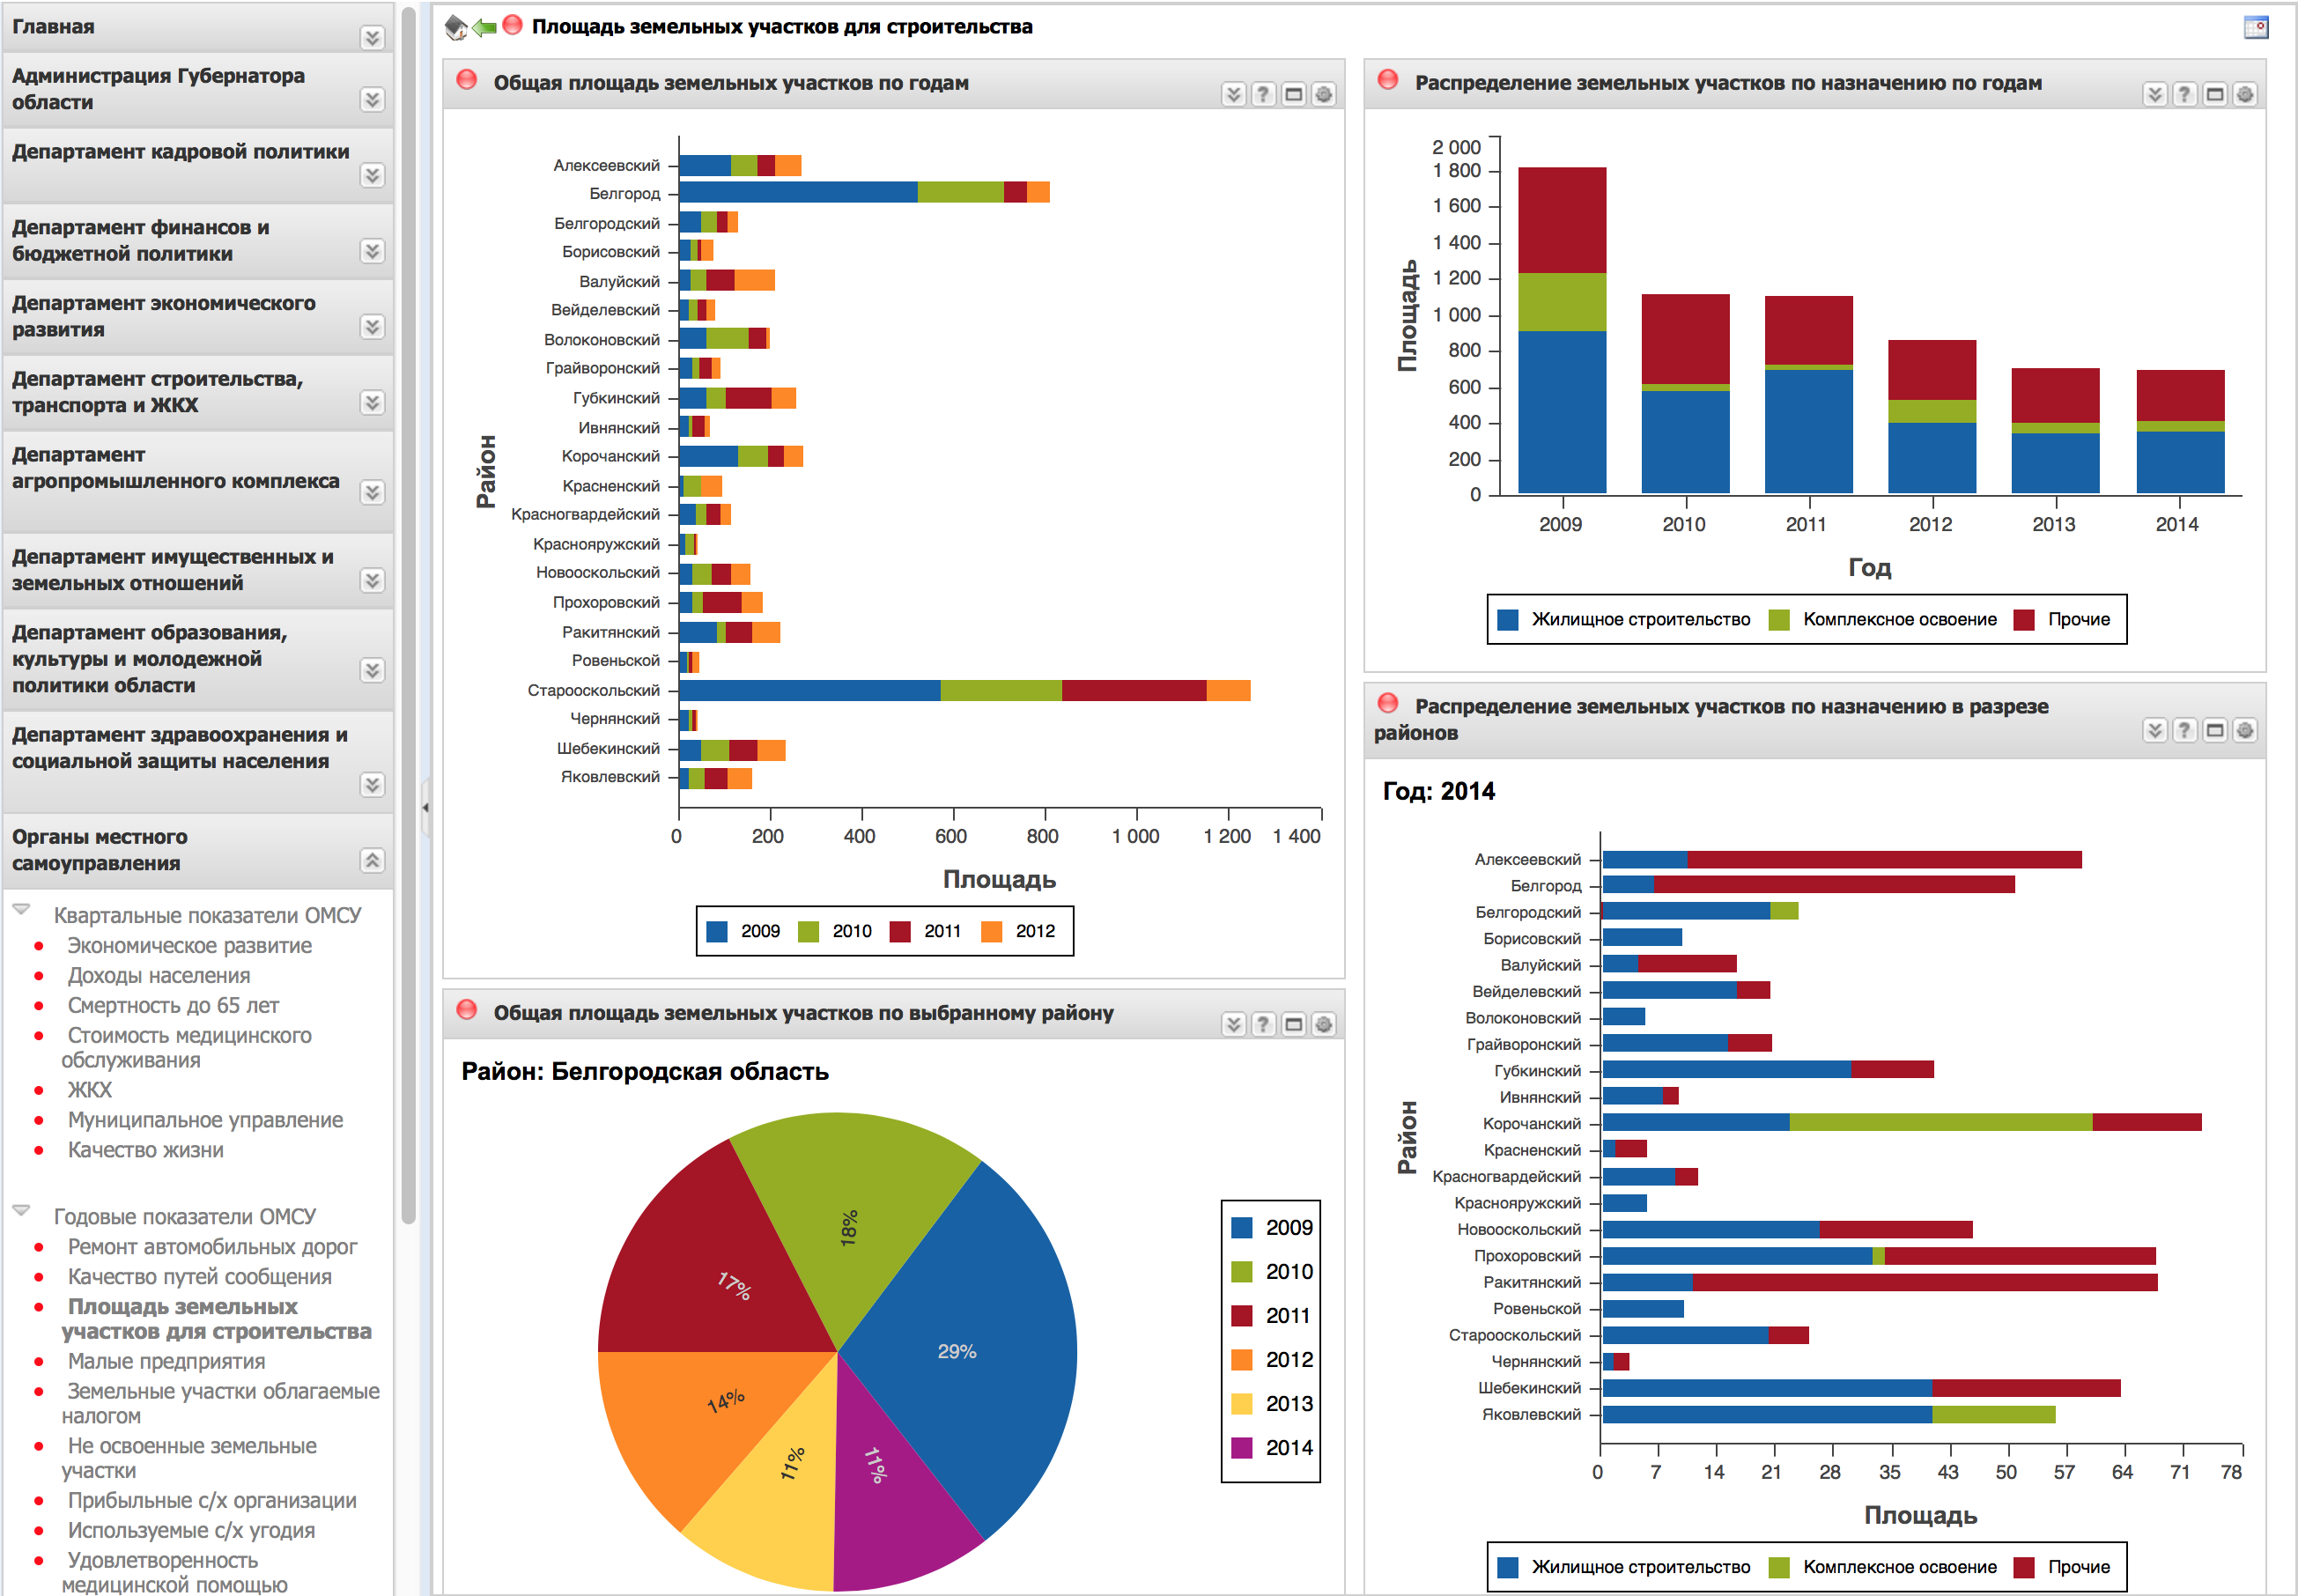Collapse the Квартальные показатели ОМСУ tree group
2298x1596 pixels.
click(21, 909)
